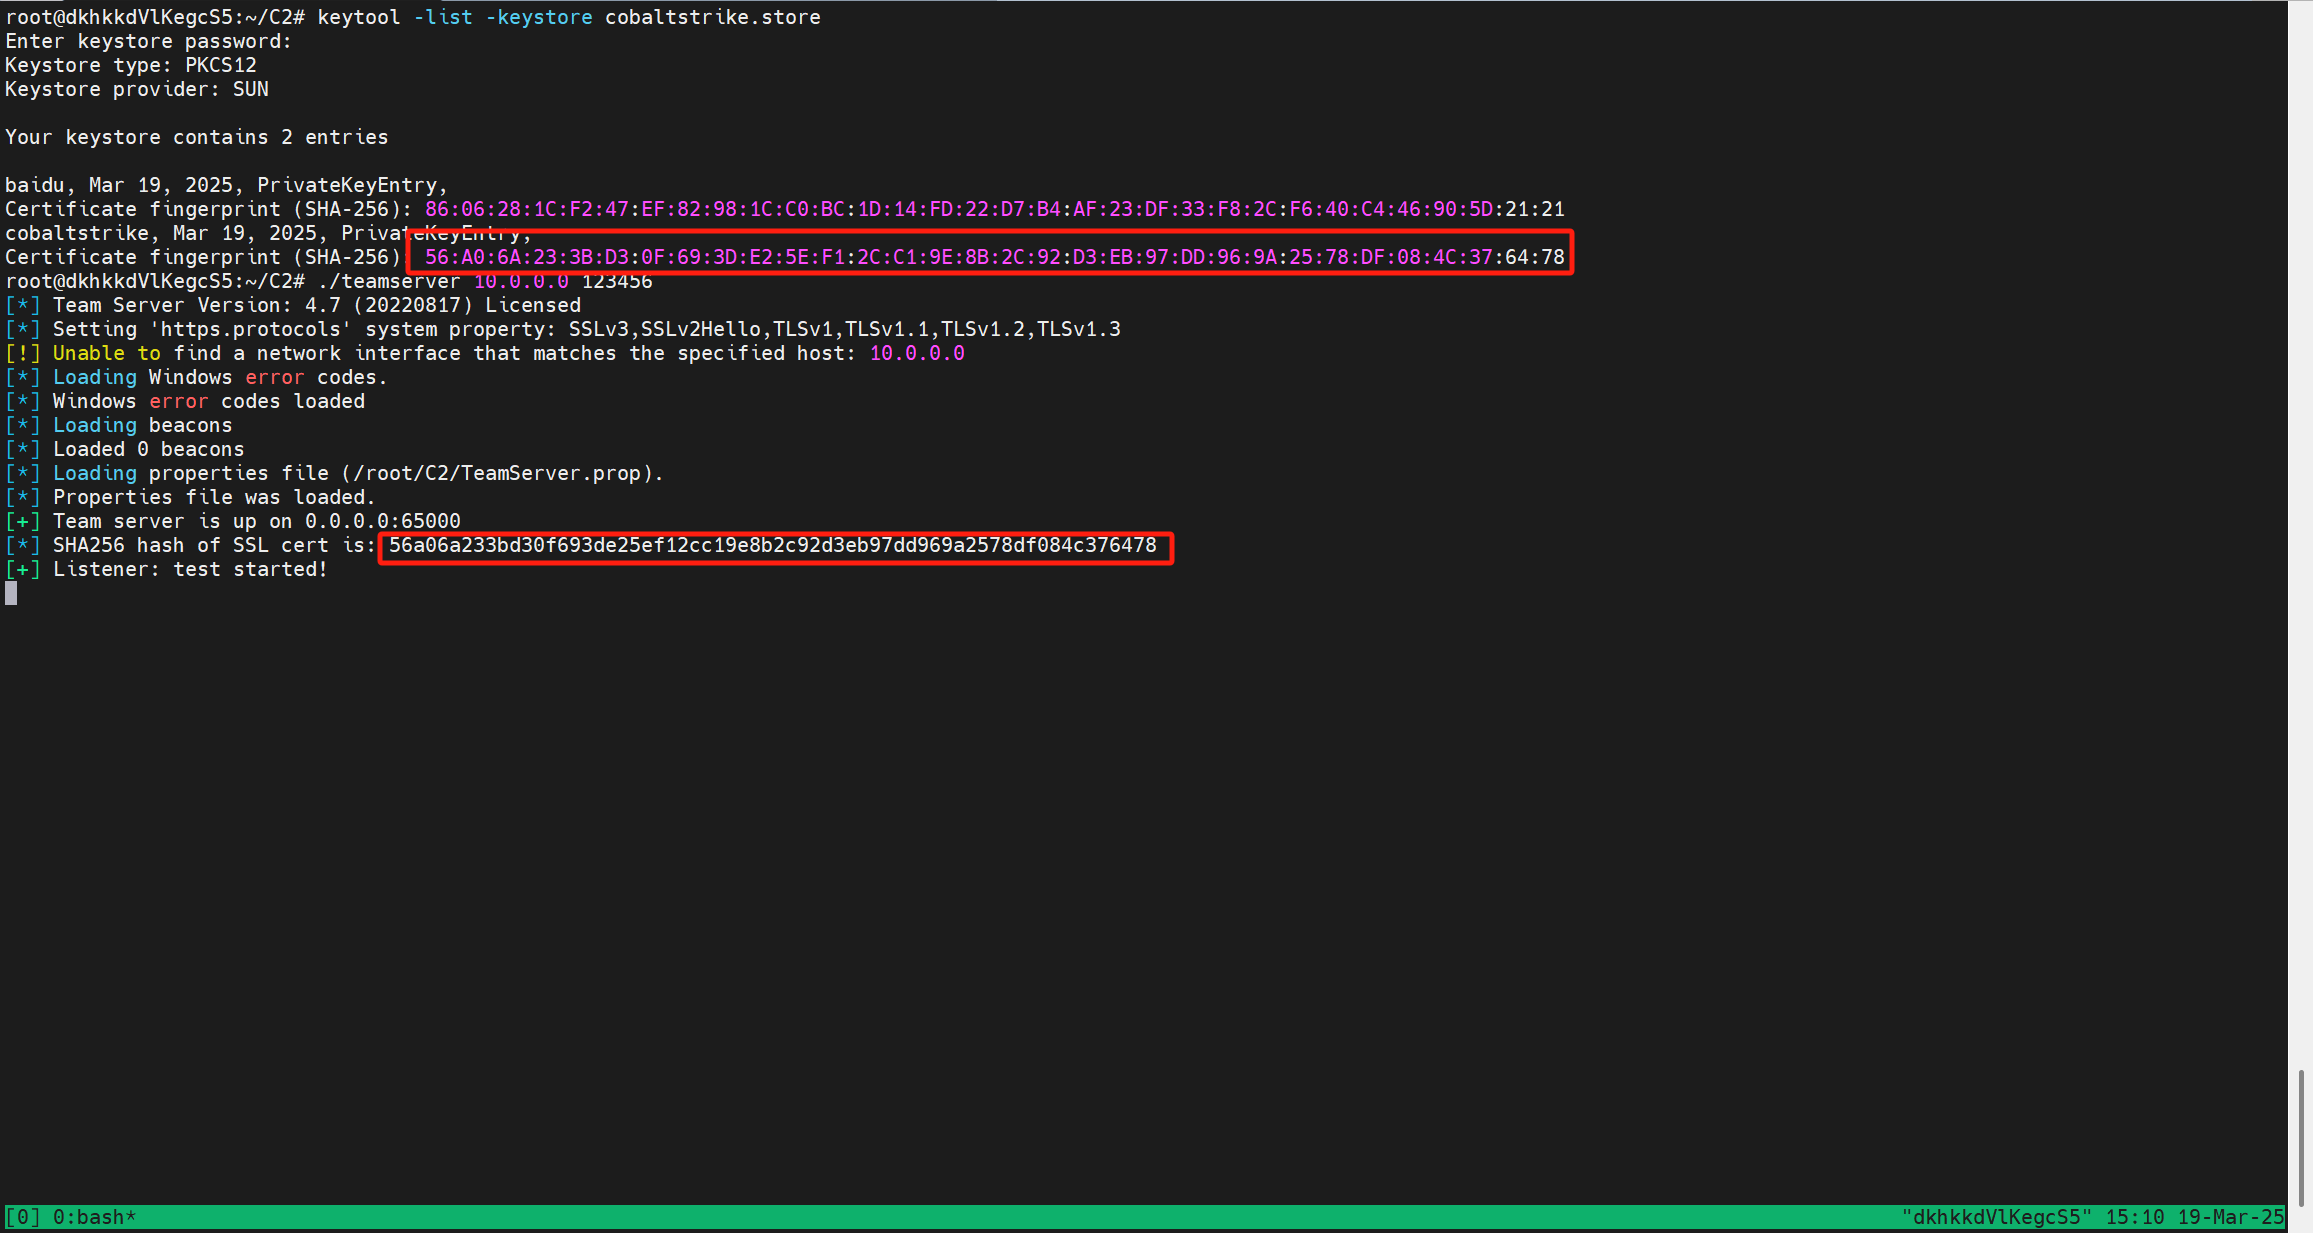Image resolution: width=2313 pixels, height=1233 pixels.
Task: Select the tmux window '0:bash*' in status bar
Action: (x=94, y=1217)
